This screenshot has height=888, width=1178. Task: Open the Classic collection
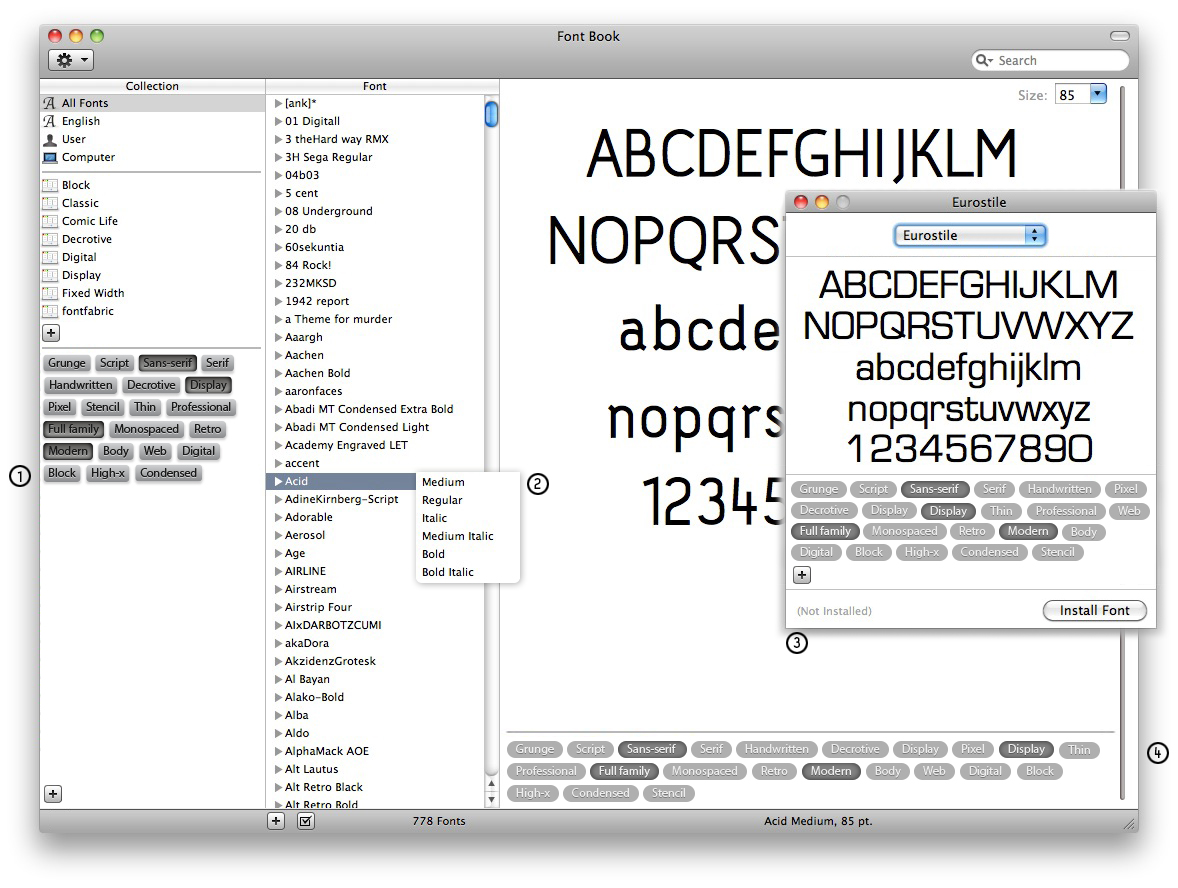153,203
